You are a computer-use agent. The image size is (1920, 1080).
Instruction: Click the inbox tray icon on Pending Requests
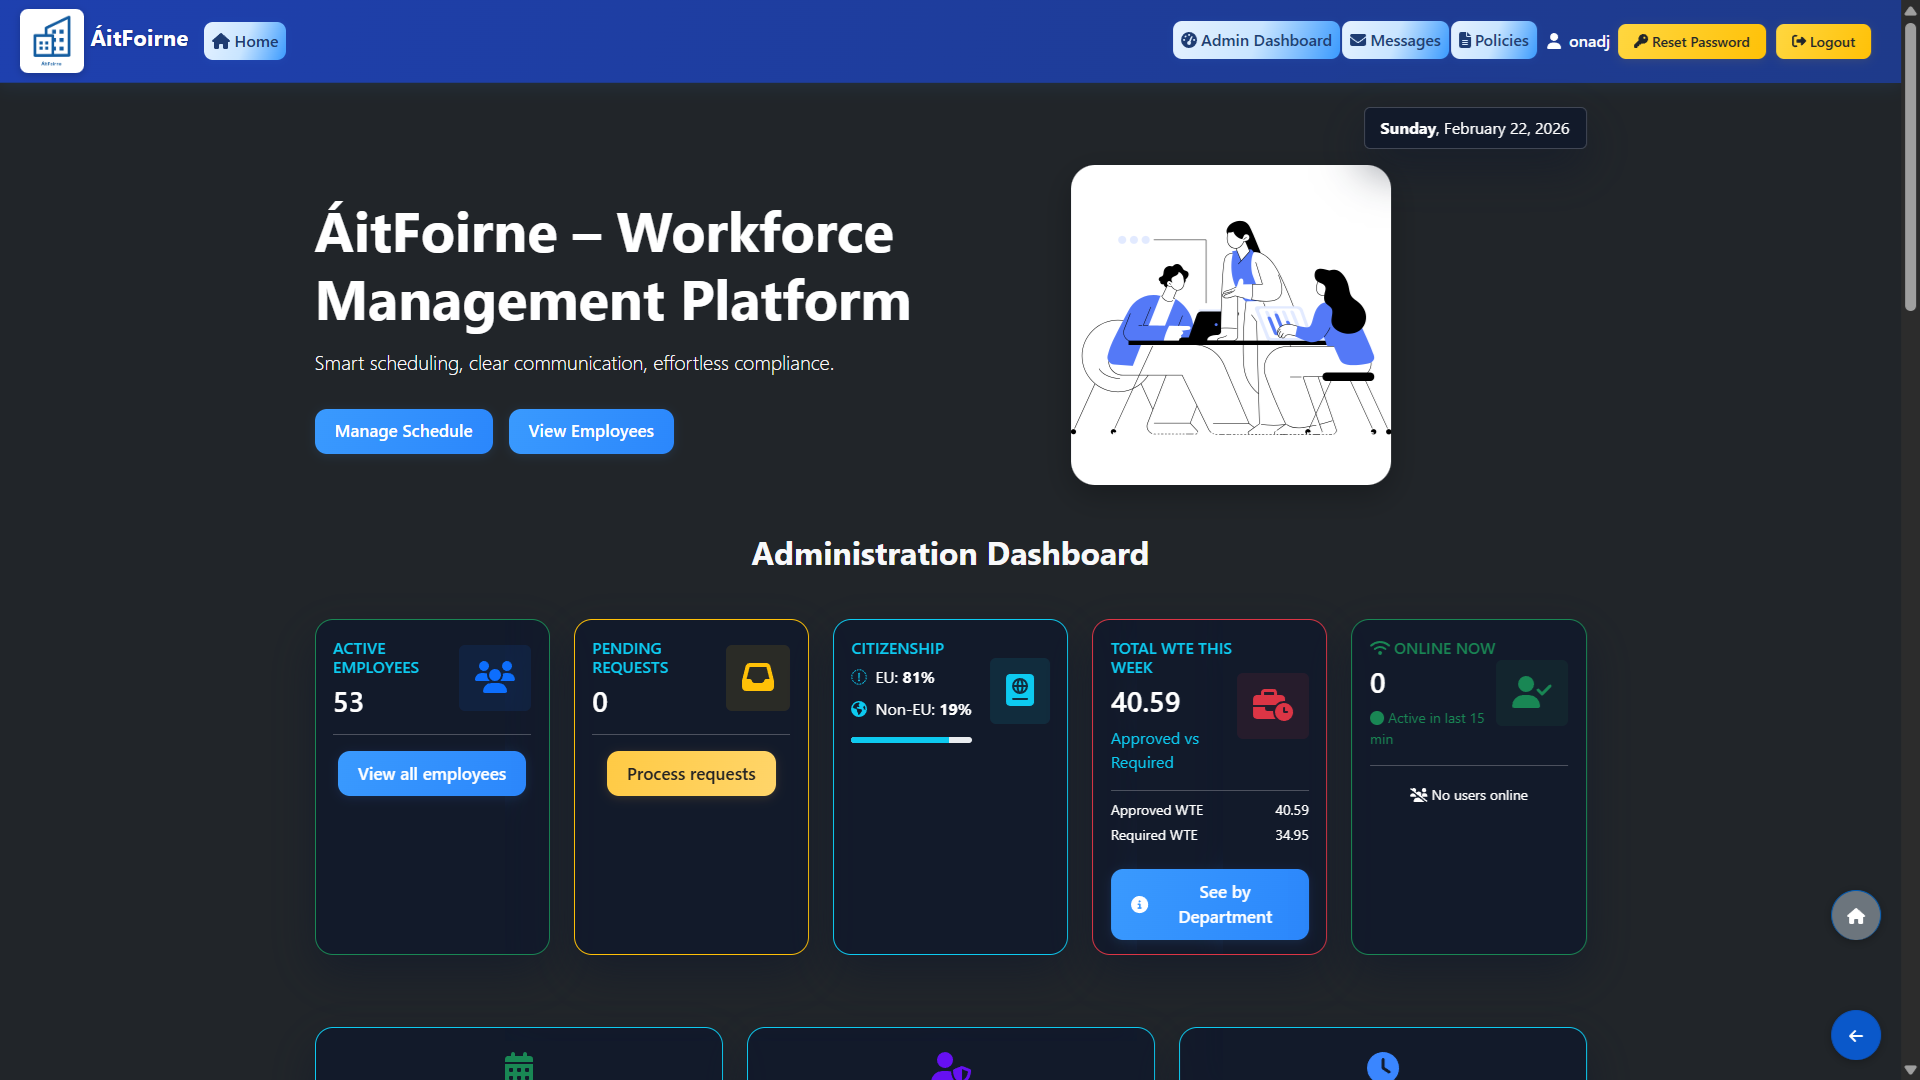757,677
